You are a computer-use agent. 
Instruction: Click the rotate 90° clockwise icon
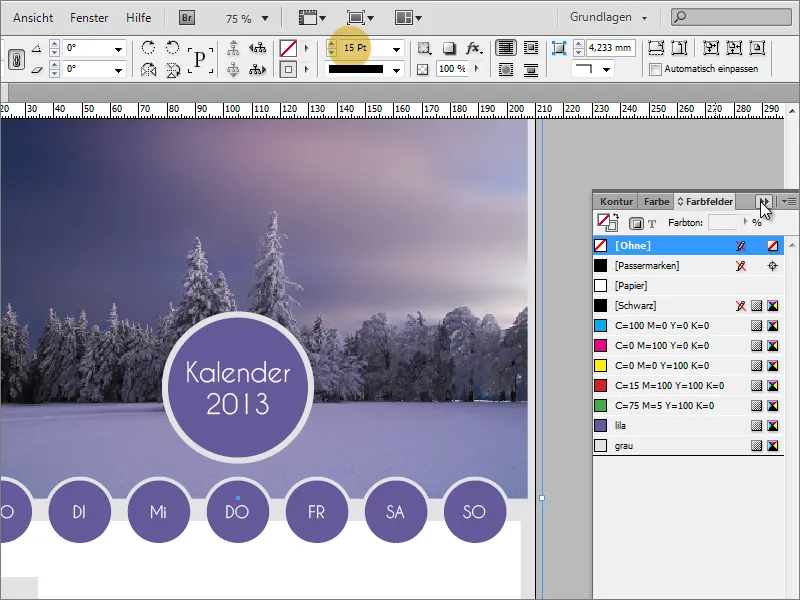point(149,48)
